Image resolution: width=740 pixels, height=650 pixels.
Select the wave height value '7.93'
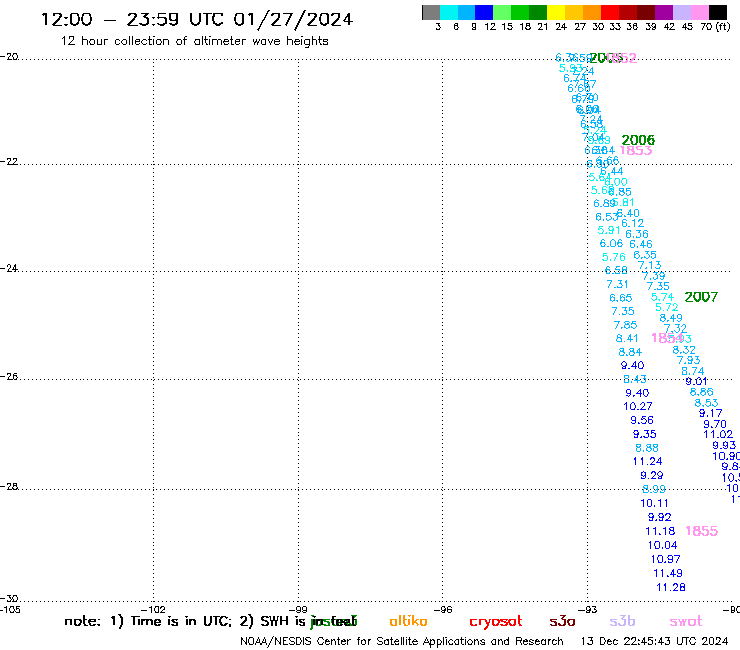(x=689, y=360)
